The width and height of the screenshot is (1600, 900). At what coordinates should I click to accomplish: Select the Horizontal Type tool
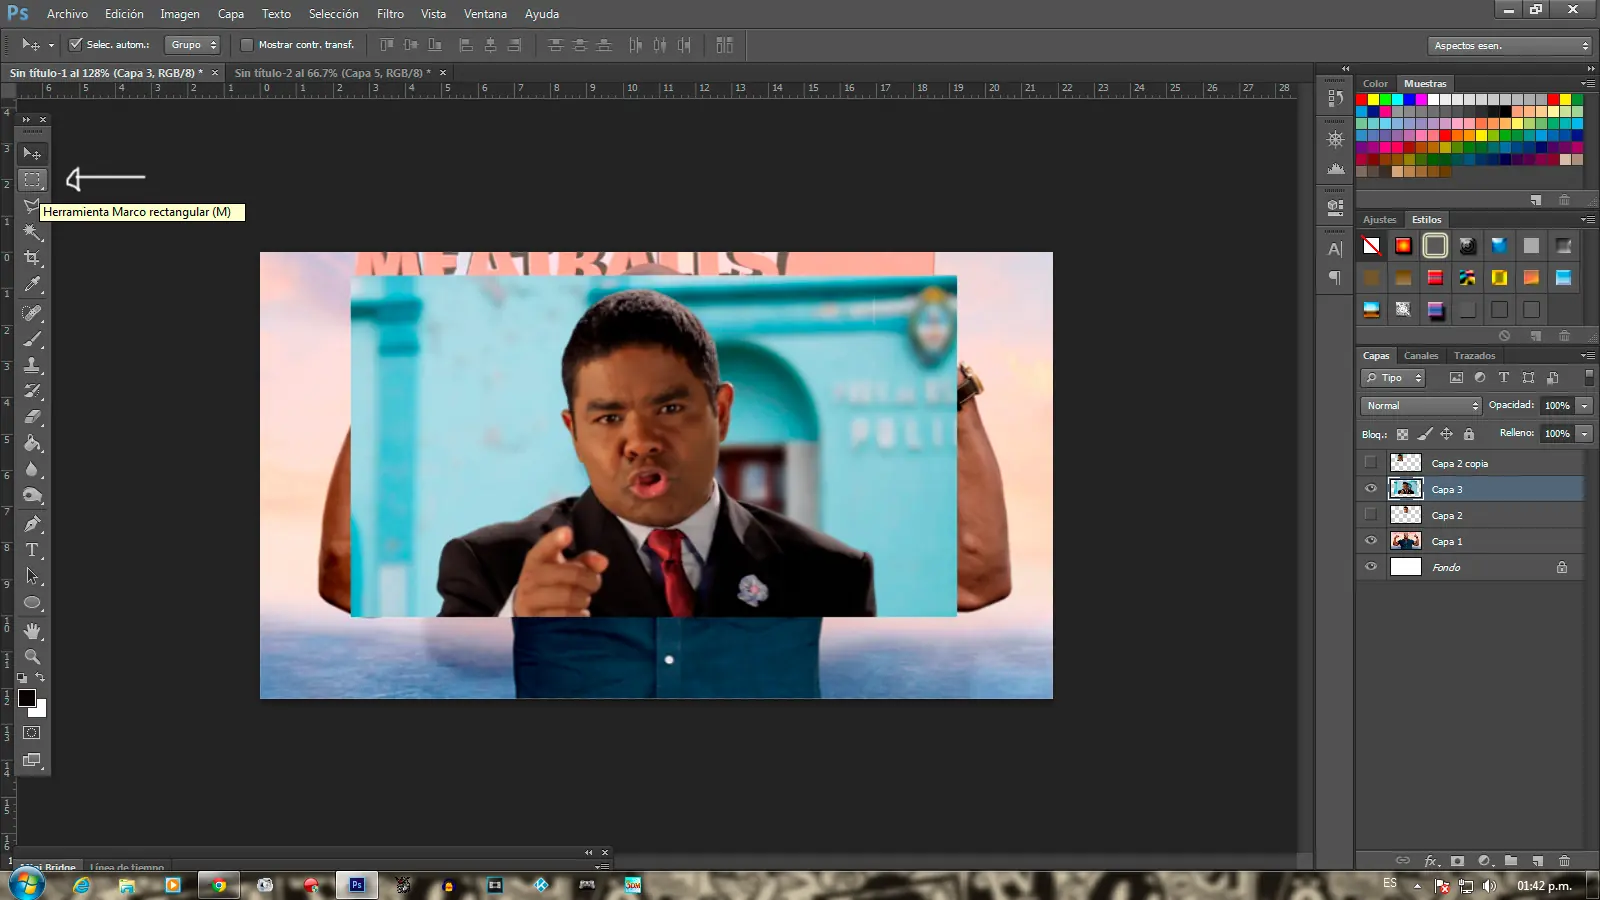[x=32, y=550]
